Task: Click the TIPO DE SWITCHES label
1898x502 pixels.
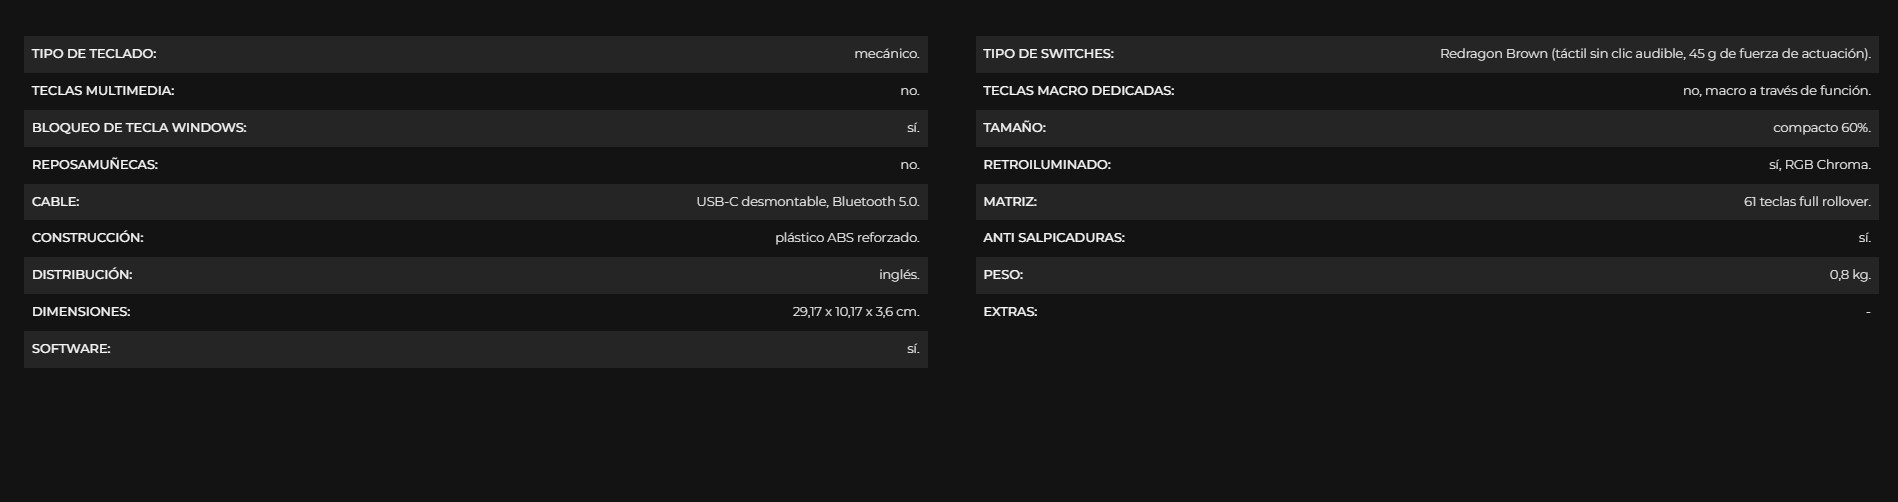Action: point(1048,54)
